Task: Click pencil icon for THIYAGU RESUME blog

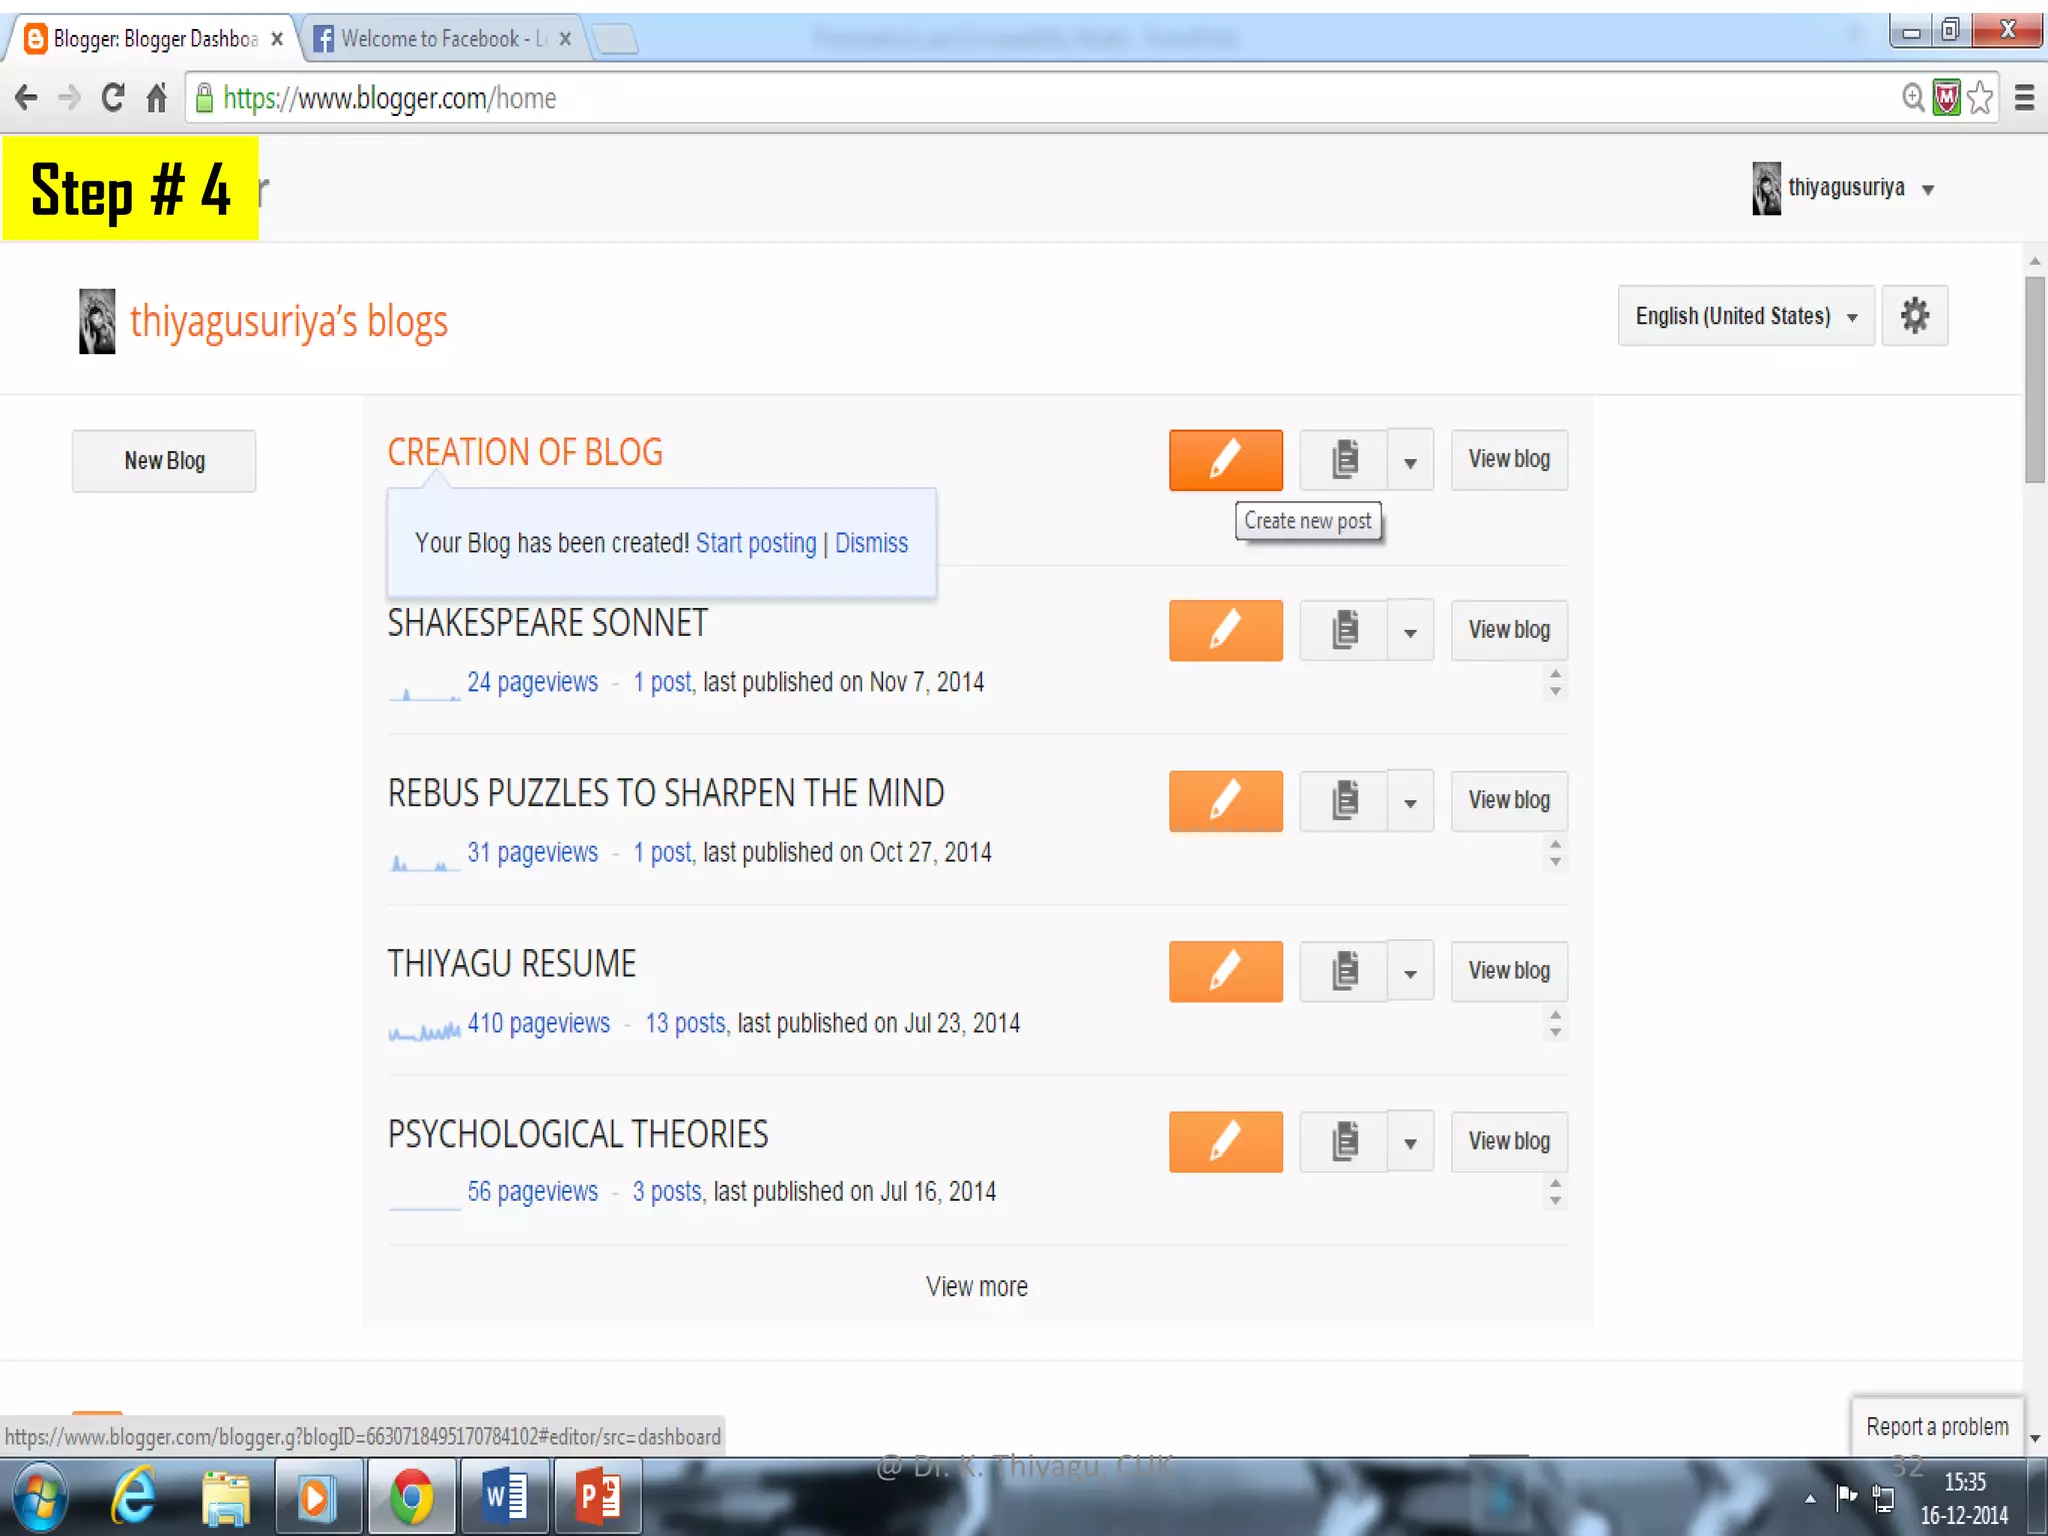Action: [1225, 971]
